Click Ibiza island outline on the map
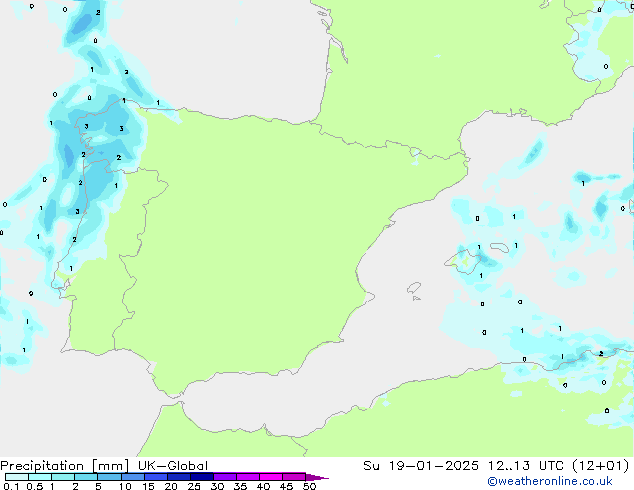Viewport: 634px width, 490px height. pos(414,288)
